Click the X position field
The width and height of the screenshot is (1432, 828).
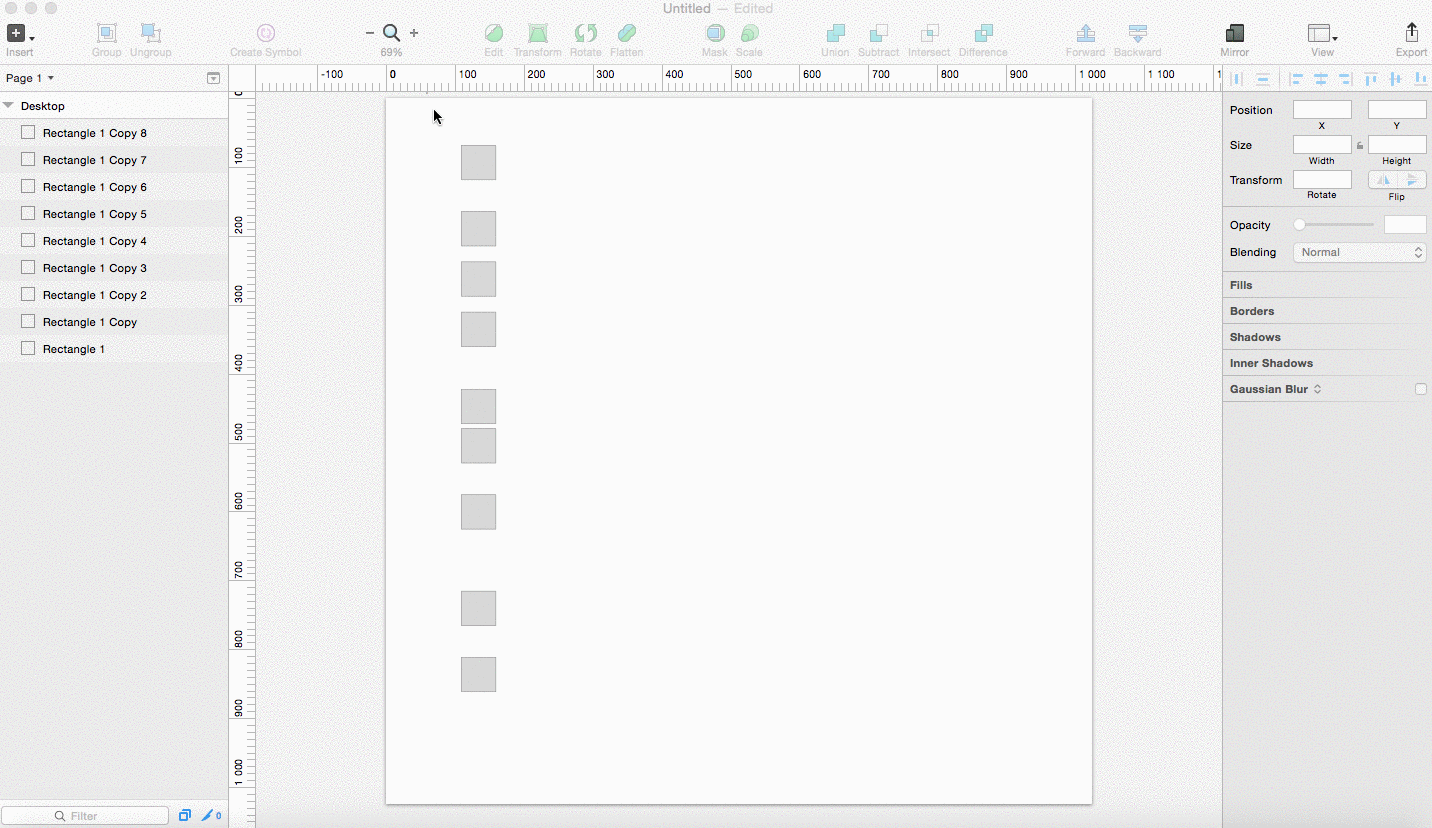pyautogui.click(x=1322, y=110)
